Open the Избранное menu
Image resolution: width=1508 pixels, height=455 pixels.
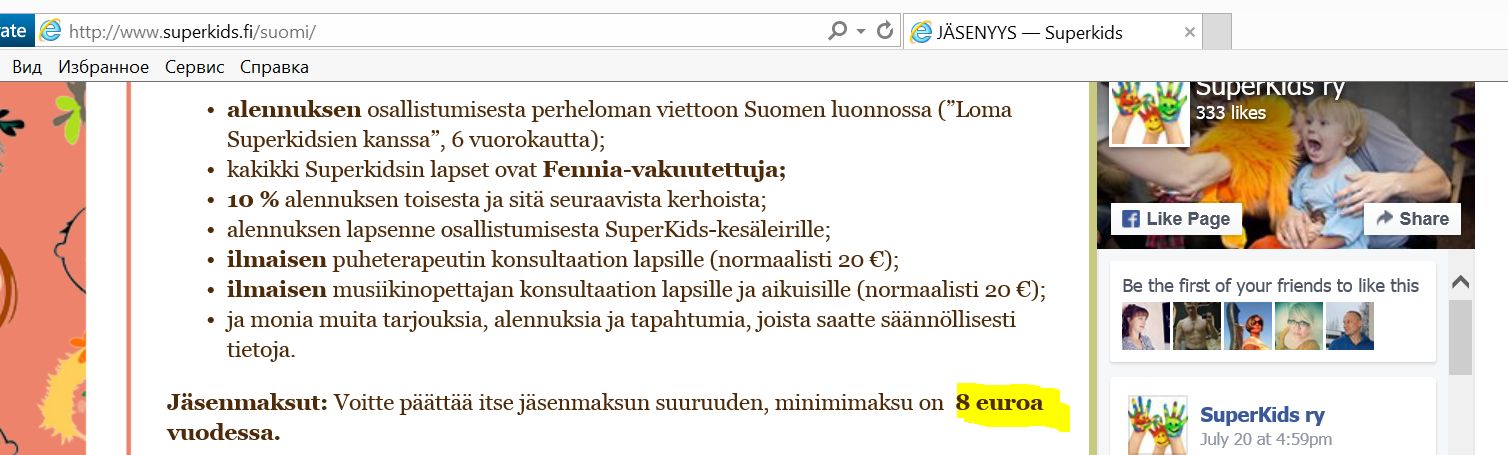point(104,67)
